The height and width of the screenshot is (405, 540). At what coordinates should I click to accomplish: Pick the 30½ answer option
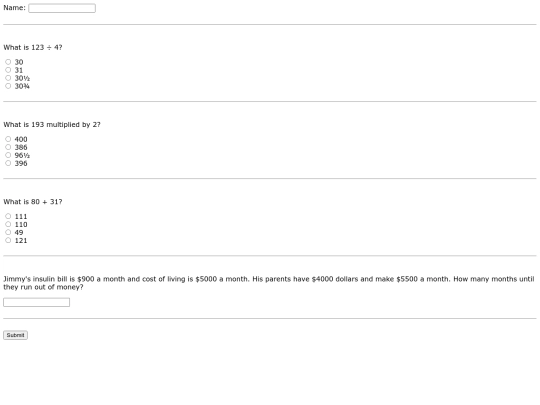pyautogui.click(x=8, y=78)
